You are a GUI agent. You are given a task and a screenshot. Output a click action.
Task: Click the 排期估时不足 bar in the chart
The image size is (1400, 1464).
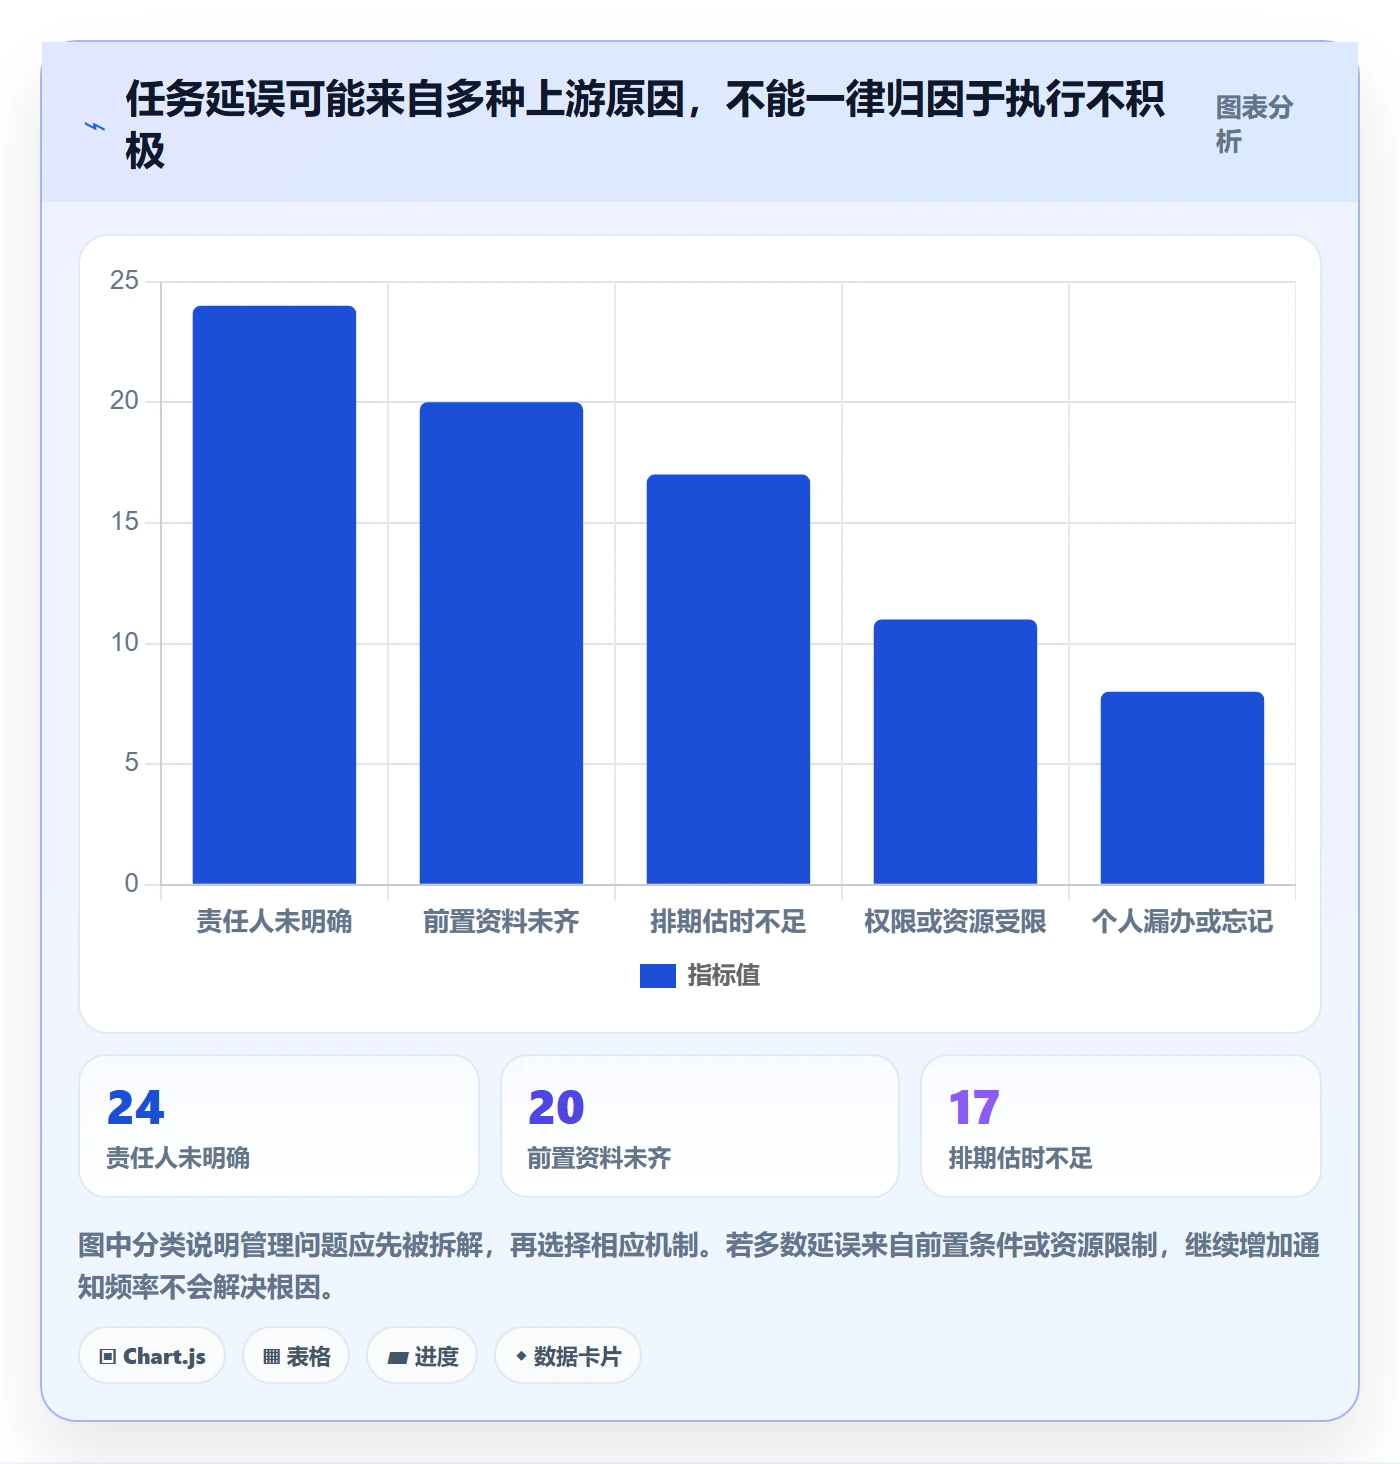click(728, 679)
